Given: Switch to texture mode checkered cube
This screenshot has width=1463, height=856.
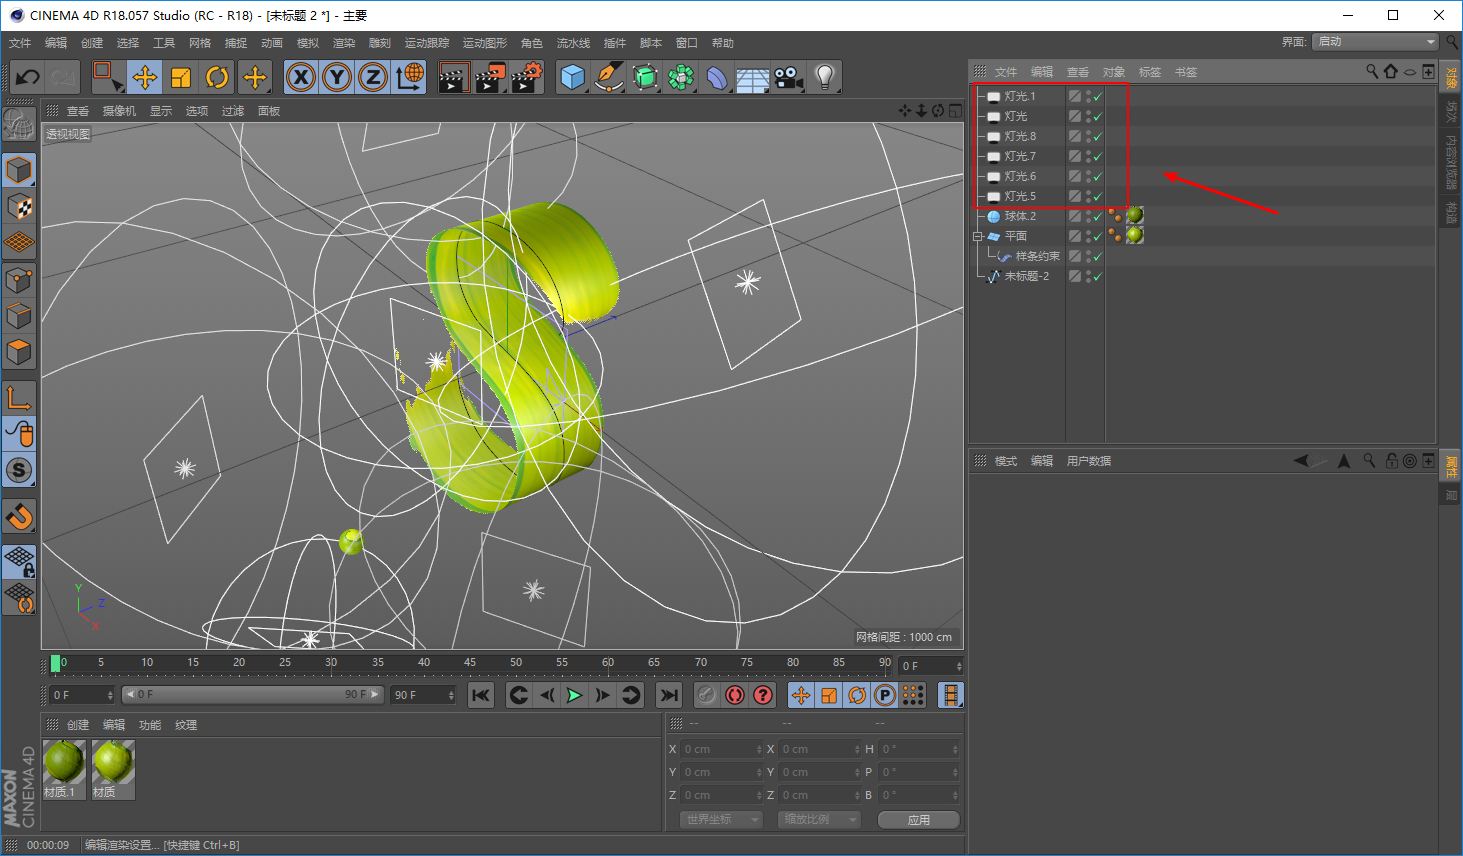Looking at the screenshot, I should point(19,207).
